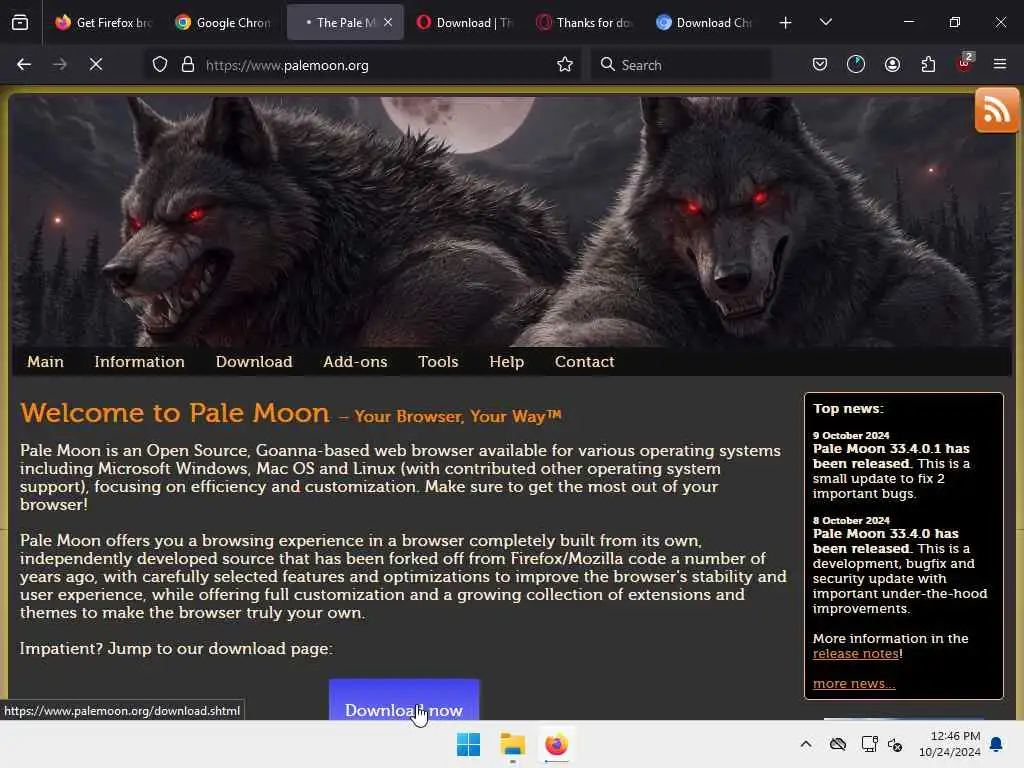
Task: Stop loading the page
Action: (96, 64)
